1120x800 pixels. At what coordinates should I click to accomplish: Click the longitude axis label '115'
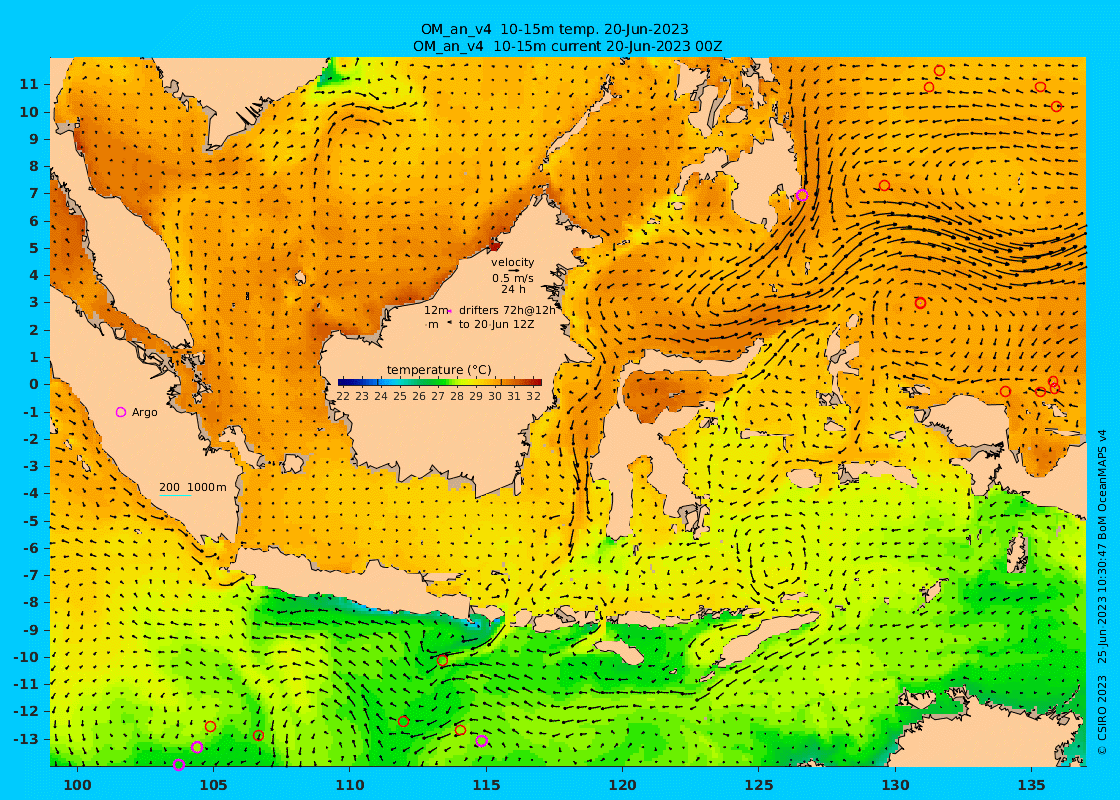click(486, 785)
